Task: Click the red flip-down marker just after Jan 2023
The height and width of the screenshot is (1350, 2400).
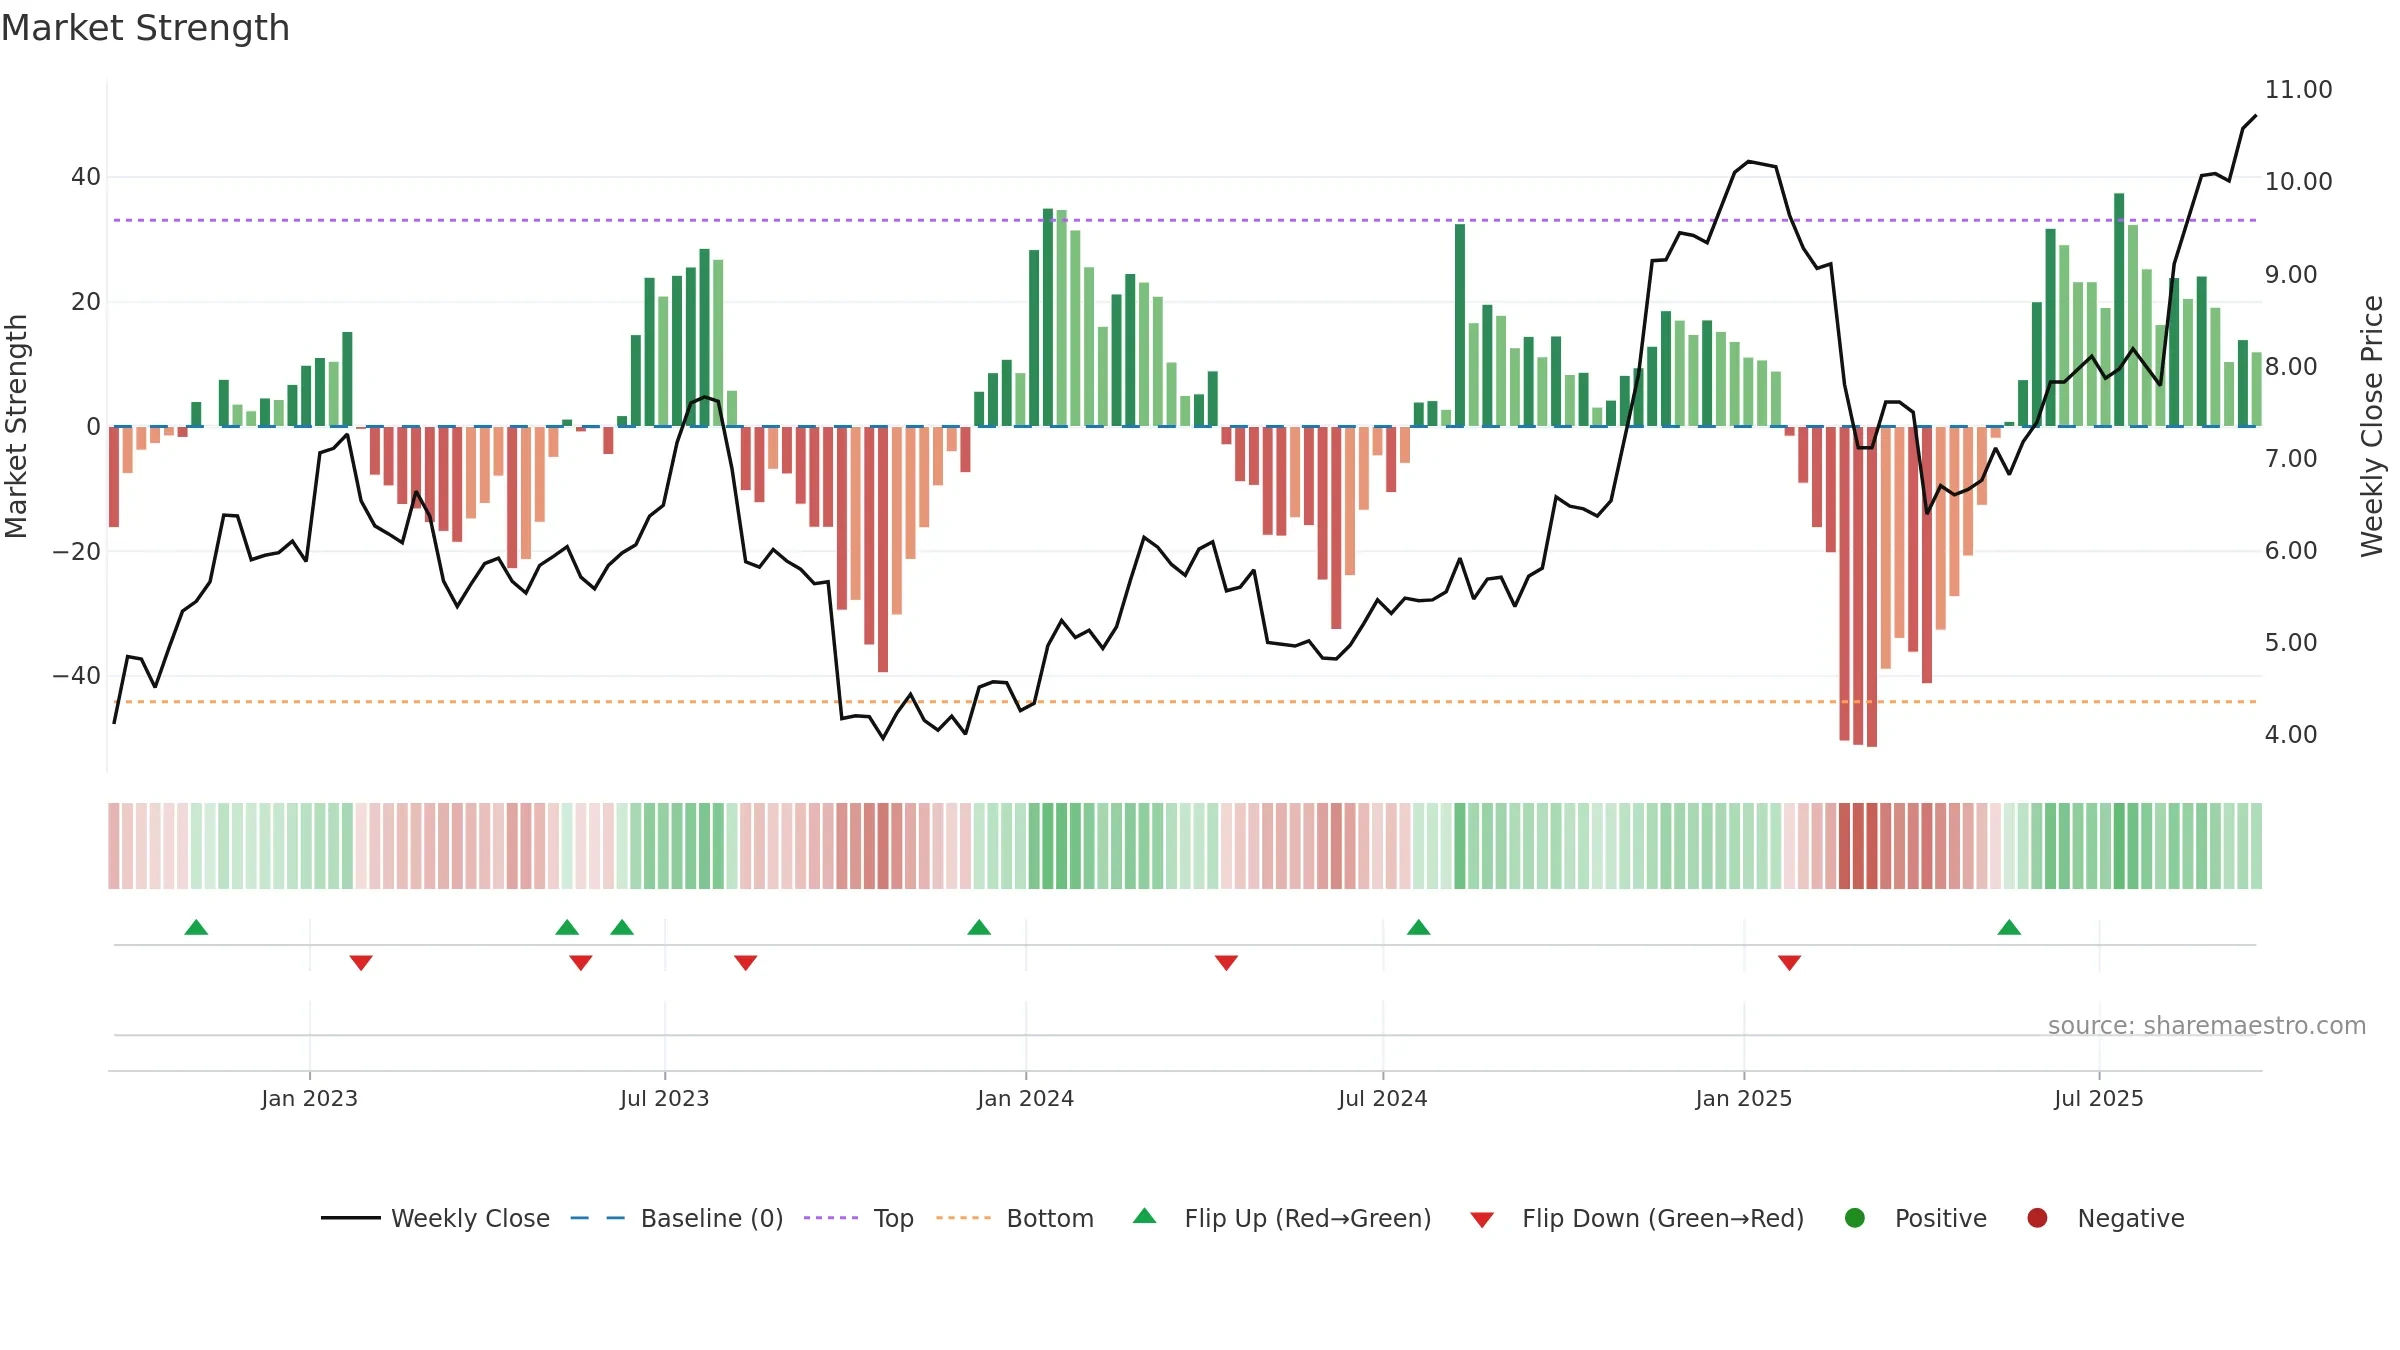Action: [x=361, y=962]
